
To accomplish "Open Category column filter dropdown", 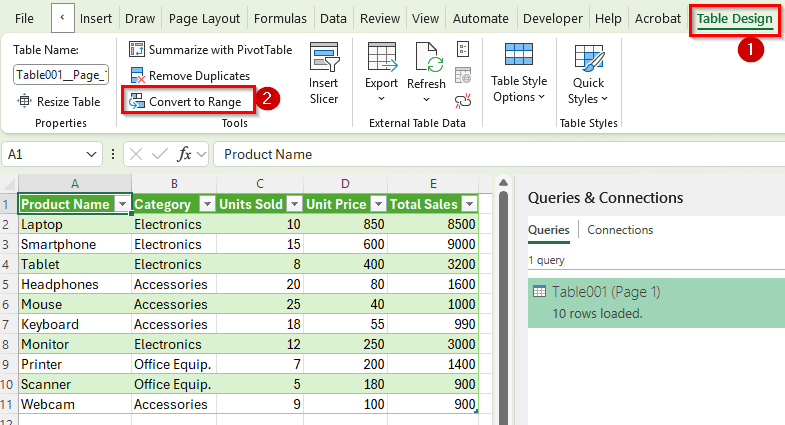I will tap(207, 204).
